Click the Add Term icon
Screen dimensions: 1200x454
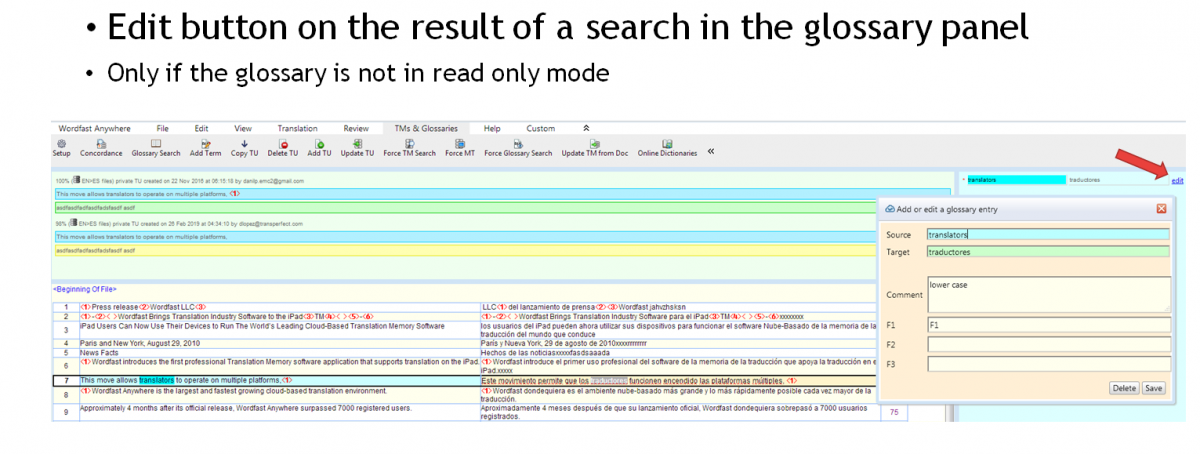click(x=205, y=144)
